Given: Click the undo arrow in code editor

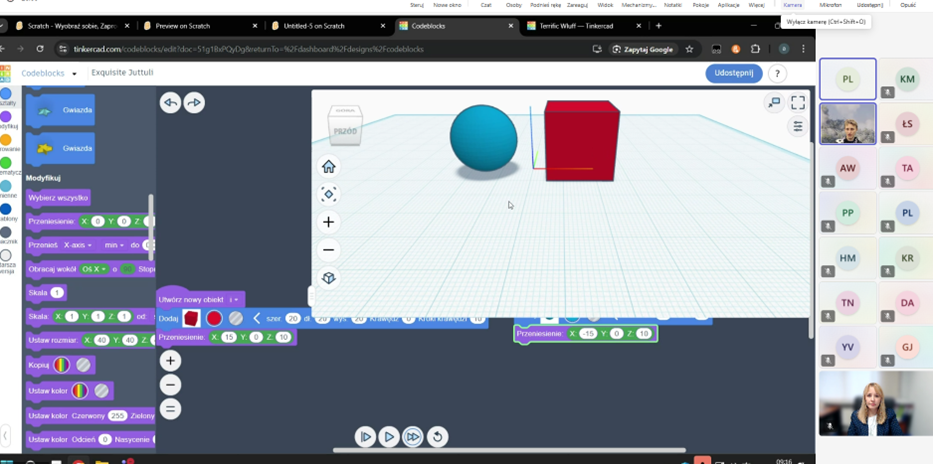Looking at the screenshot, I should 170,102.
